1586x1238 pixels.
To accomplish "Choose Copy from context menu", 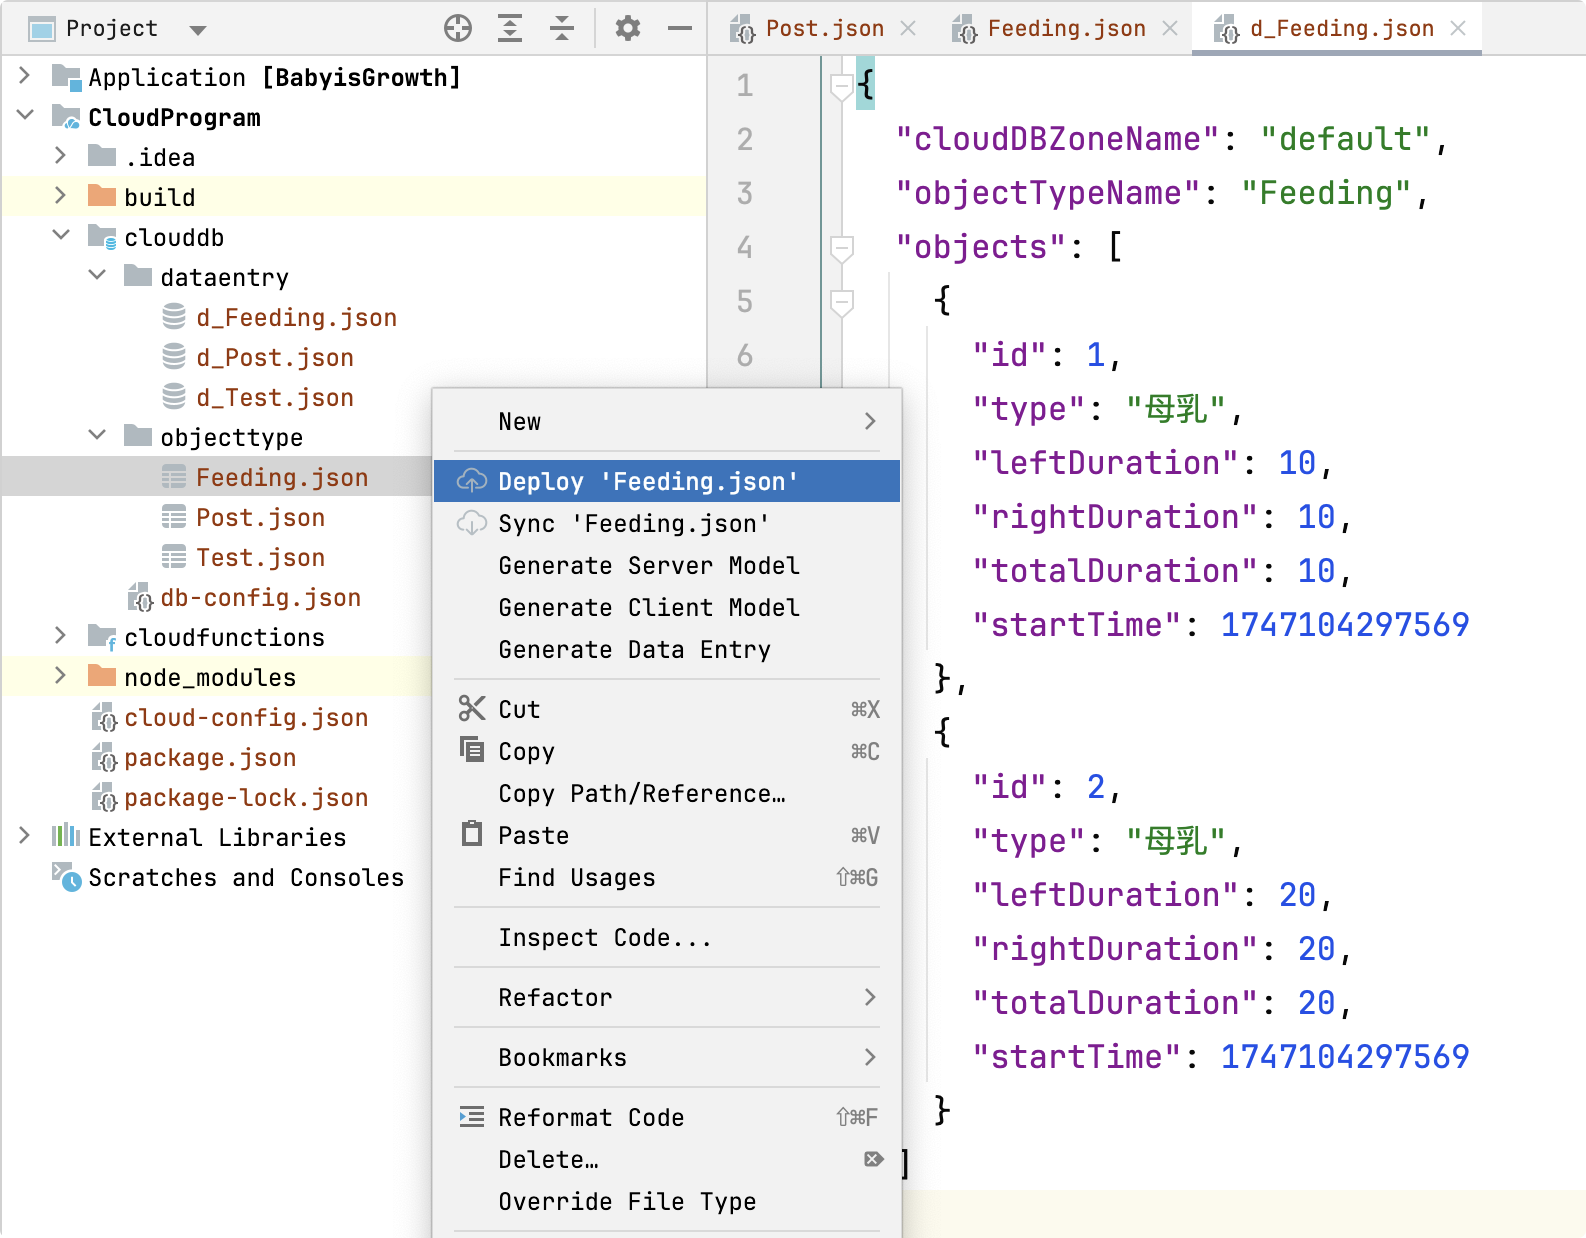I will tap(667, 751).
